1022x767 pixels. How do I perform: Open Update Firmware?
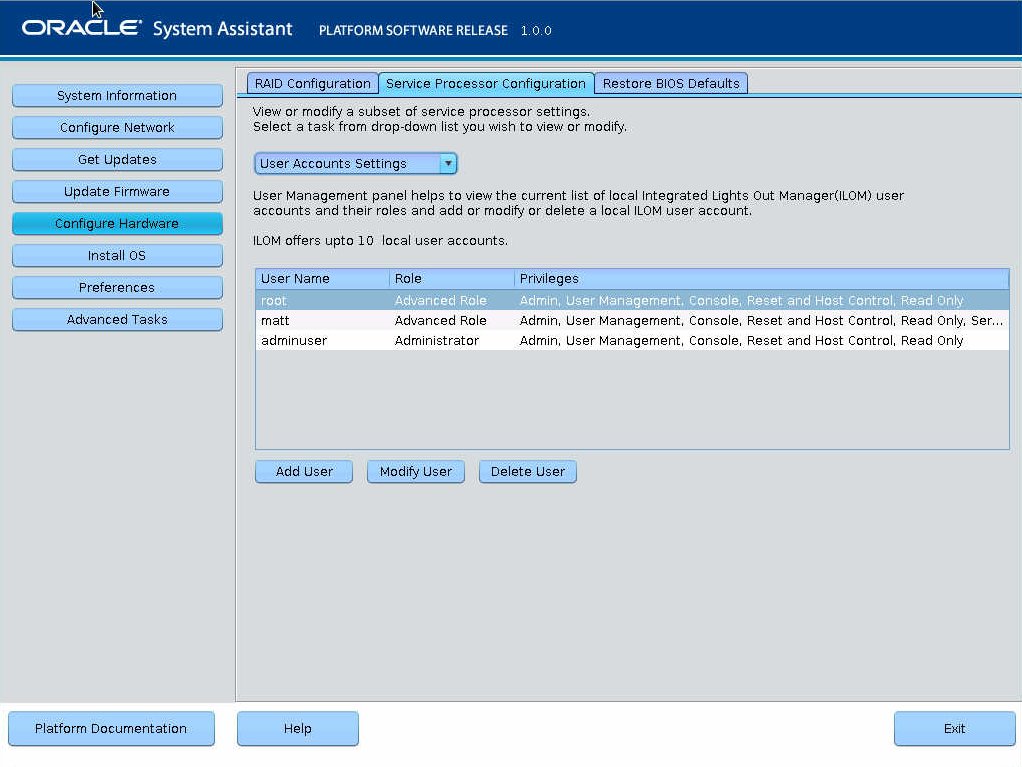(x=117, y=191)
